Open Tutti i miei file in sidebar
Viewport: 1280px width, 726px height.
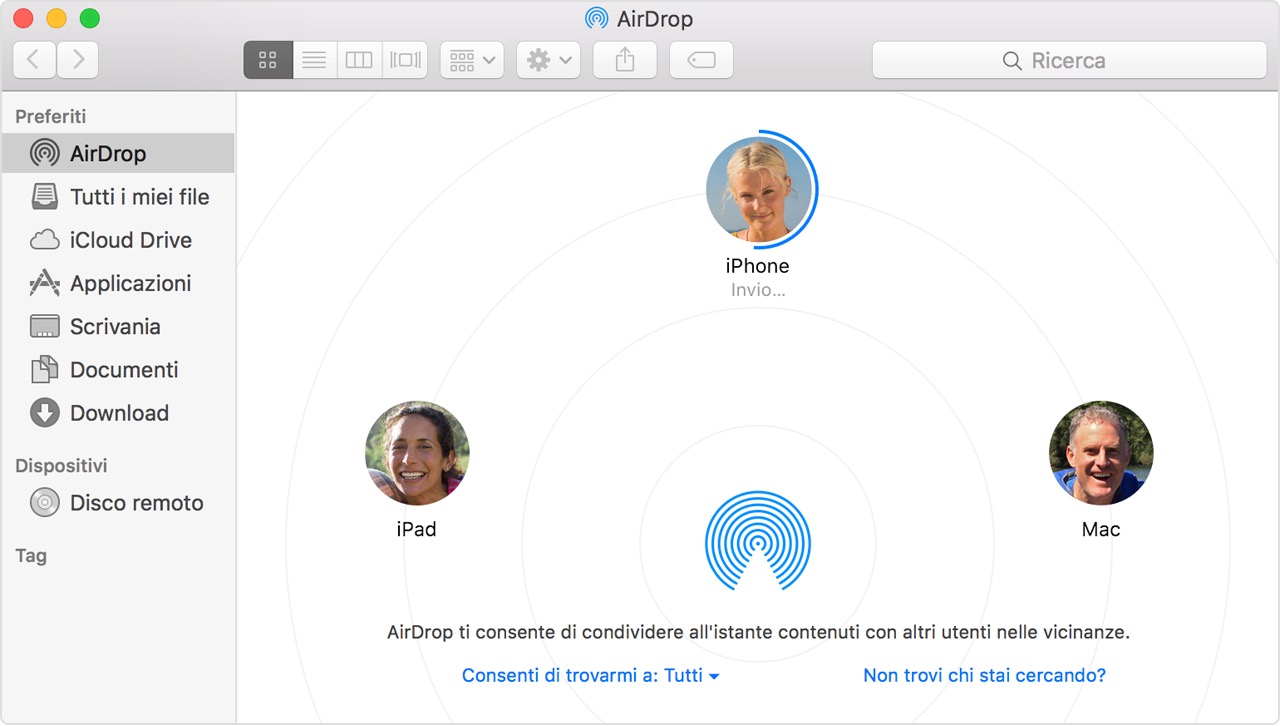pos(118,197)
